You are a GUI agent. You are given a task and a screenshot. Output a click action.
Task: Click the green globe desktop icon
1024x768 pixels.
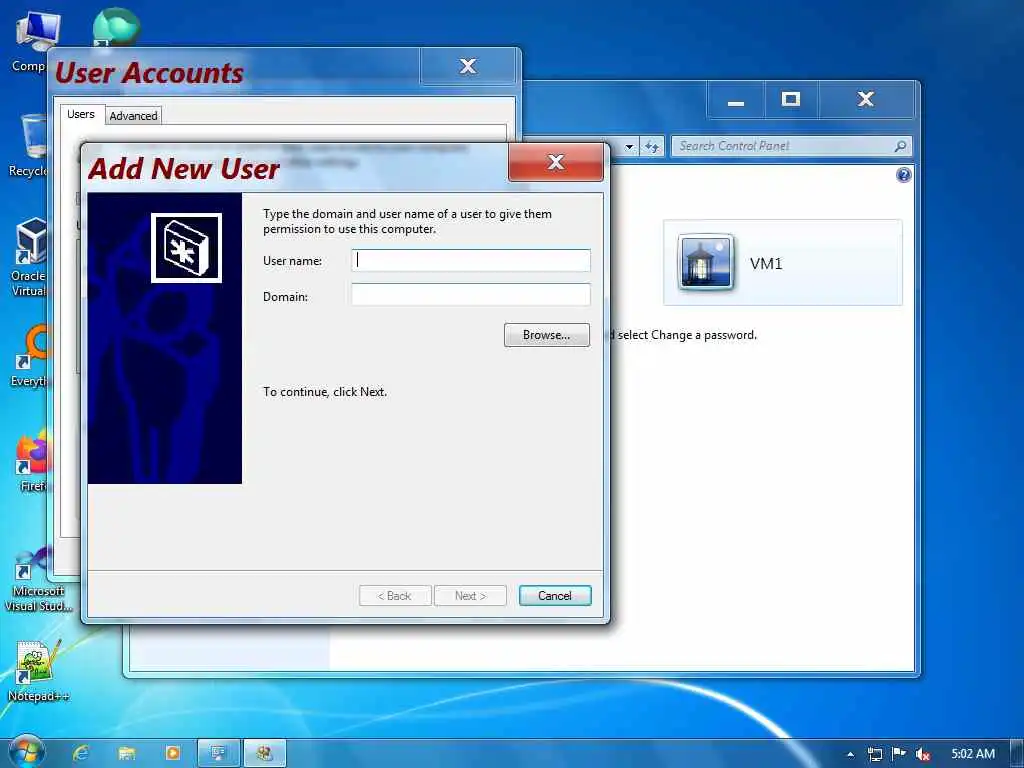pos(116,27)
